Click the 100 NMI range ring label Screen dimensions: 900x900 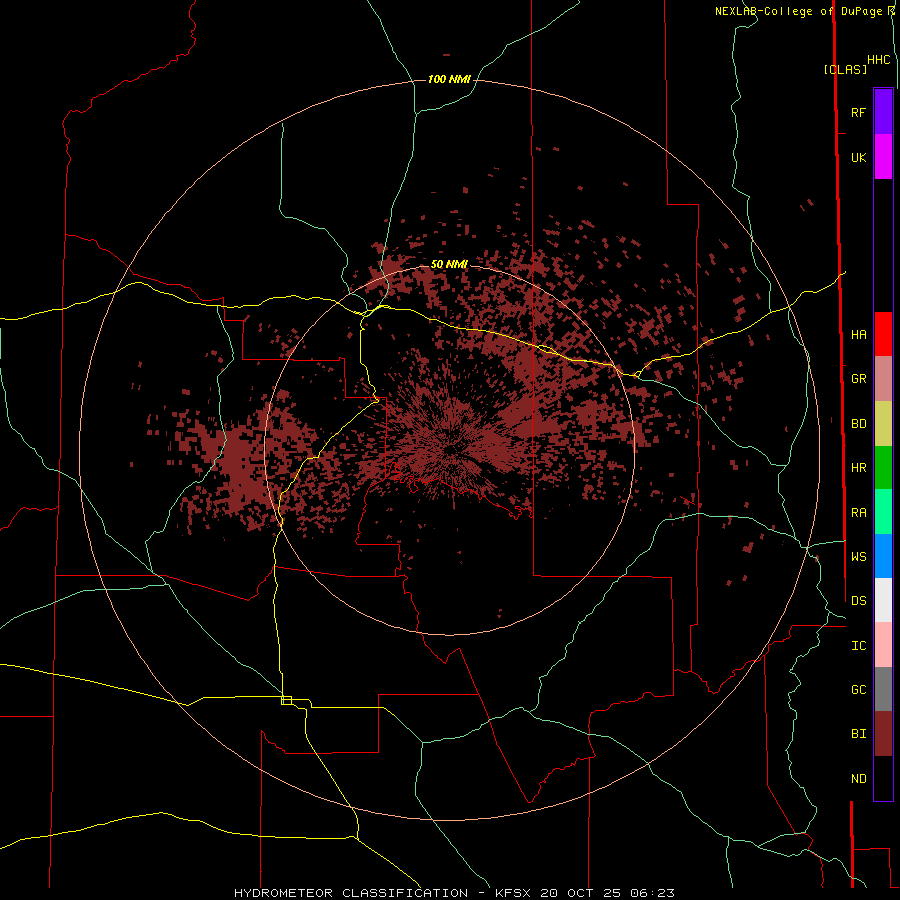coord(449,79)
